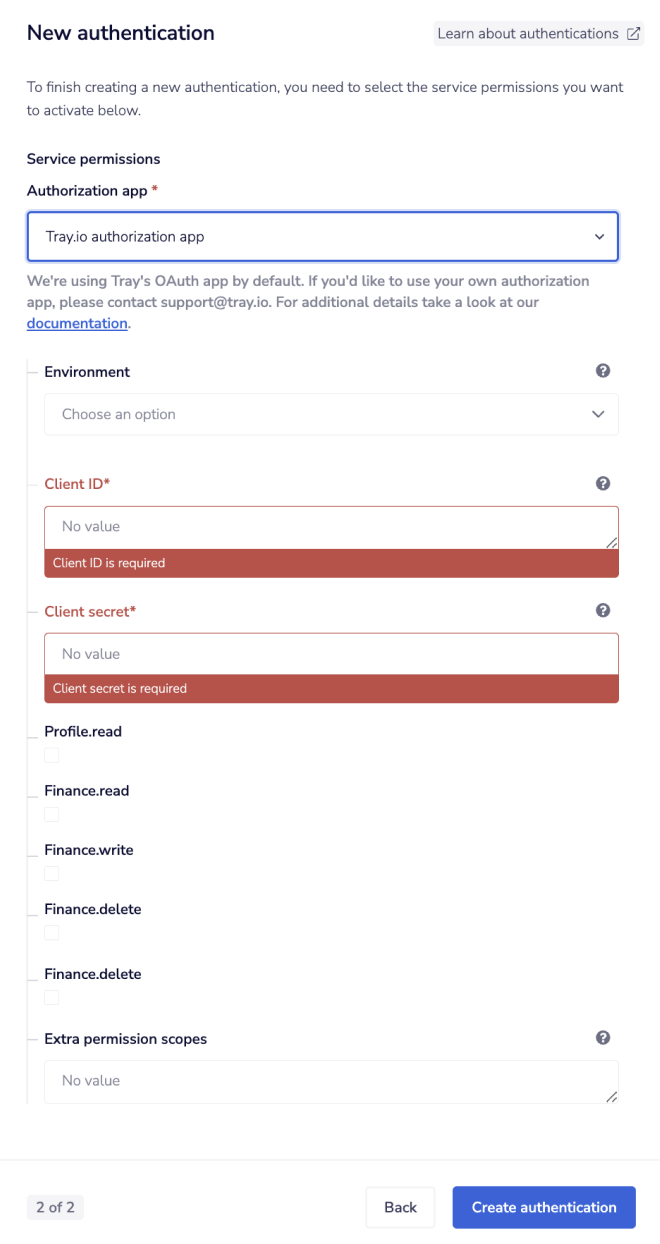The height and width of the screenshot is (1244, 660).
Task: Expand the Environment Choose an option dropdown
Action: pos(331,413)
